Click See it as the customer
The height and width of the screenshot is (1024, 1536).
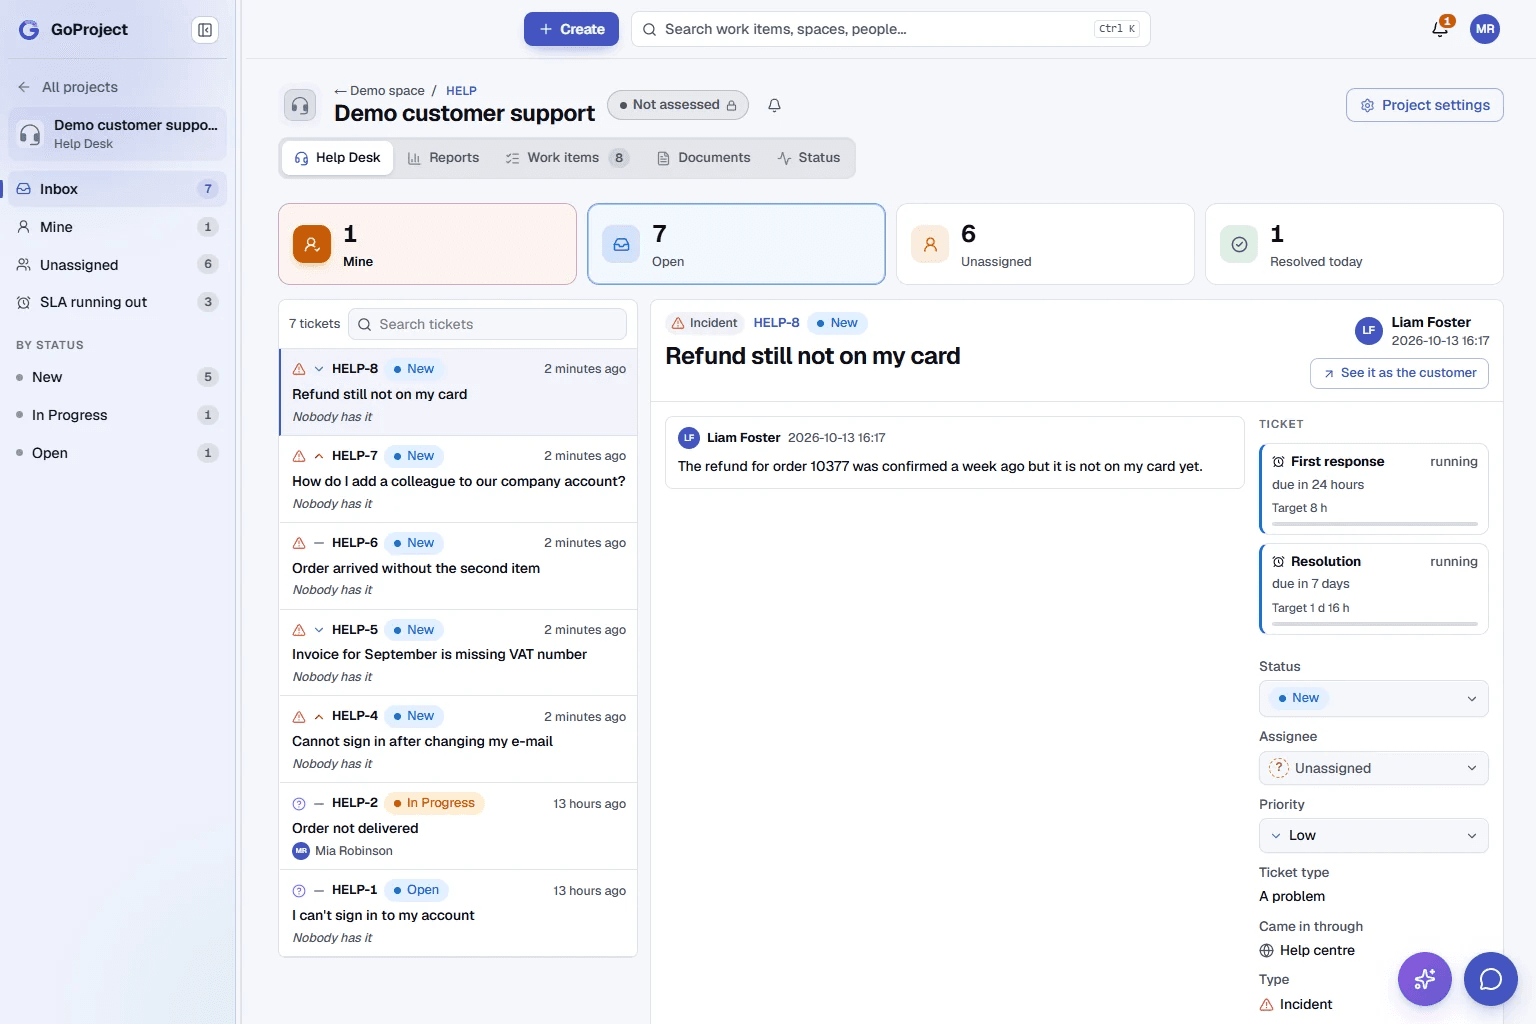pos(1399,373)
